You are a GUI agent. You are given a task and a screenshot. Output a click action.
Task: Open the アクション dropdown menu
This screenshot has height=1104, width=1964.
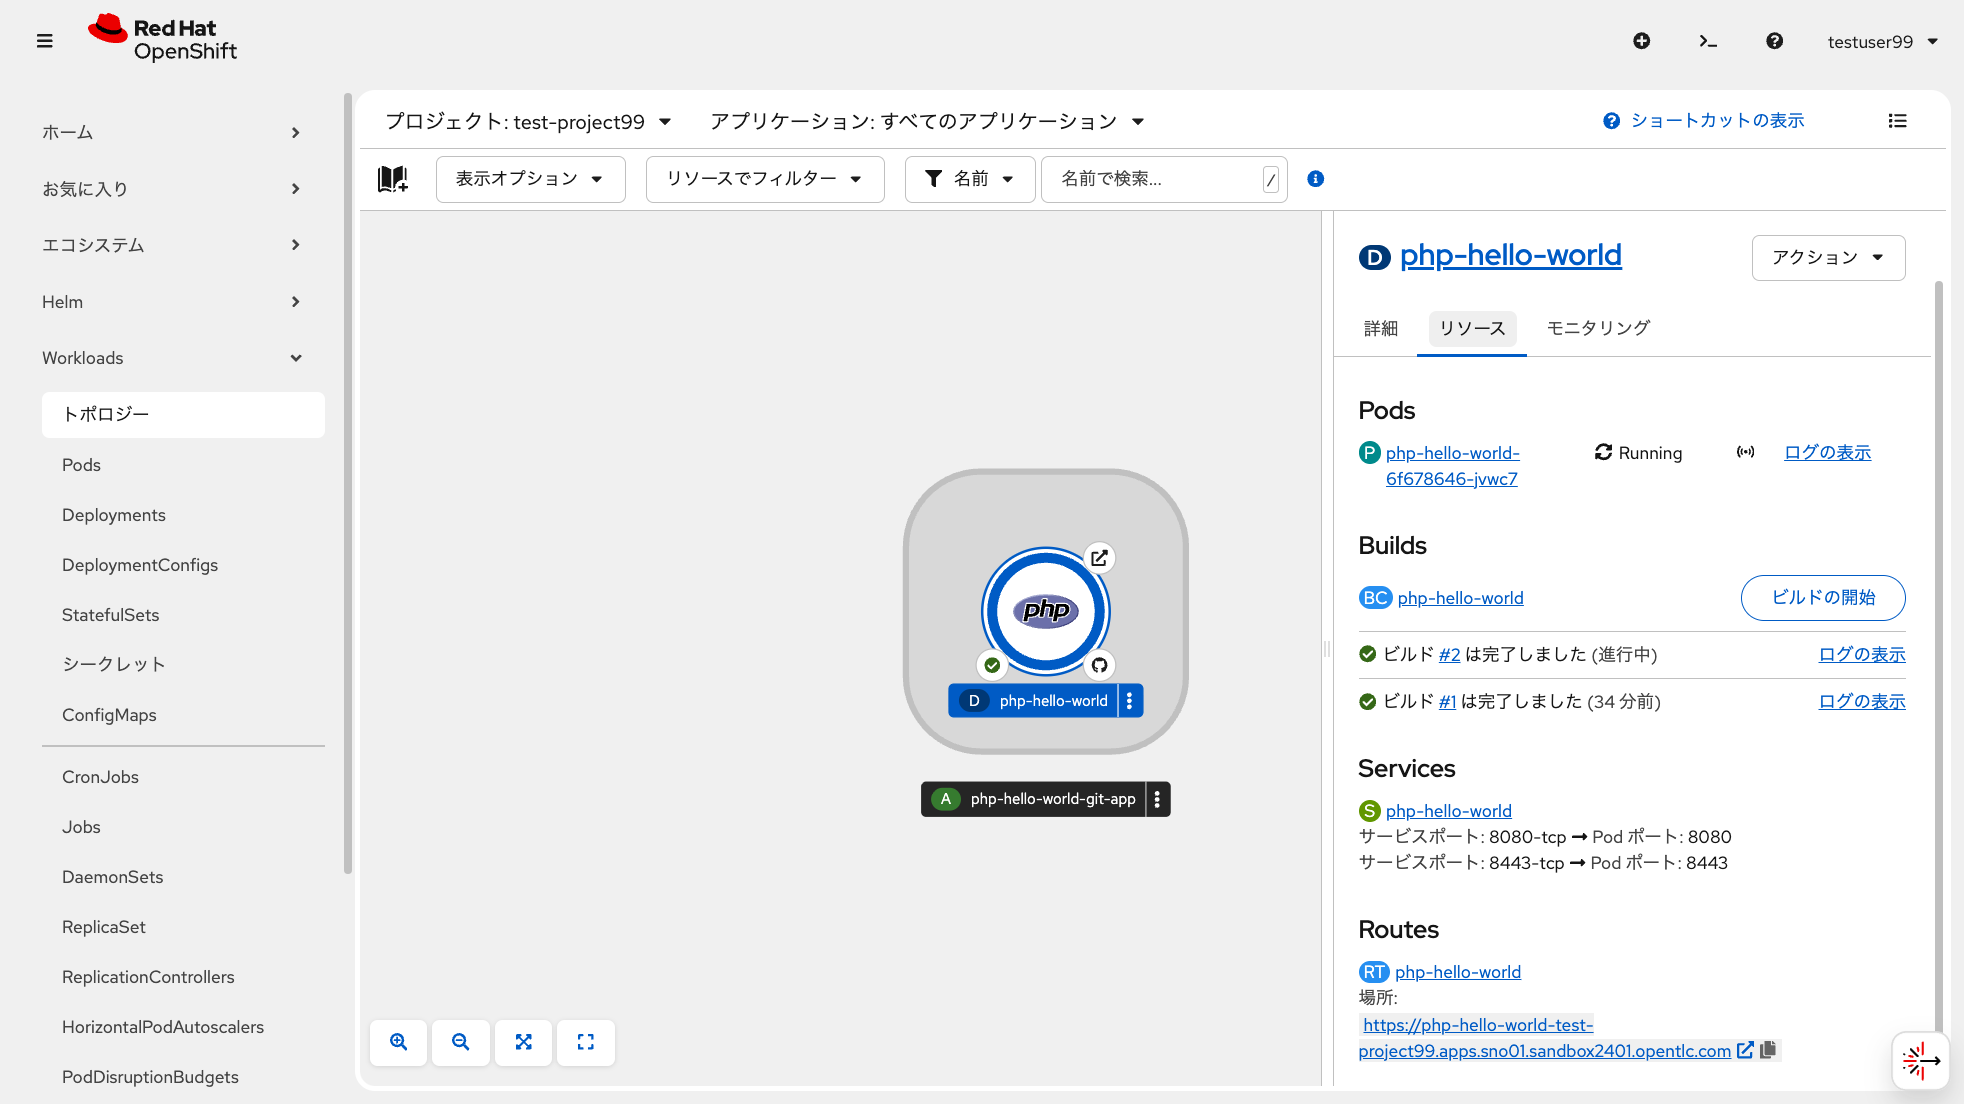point(1827,258)
